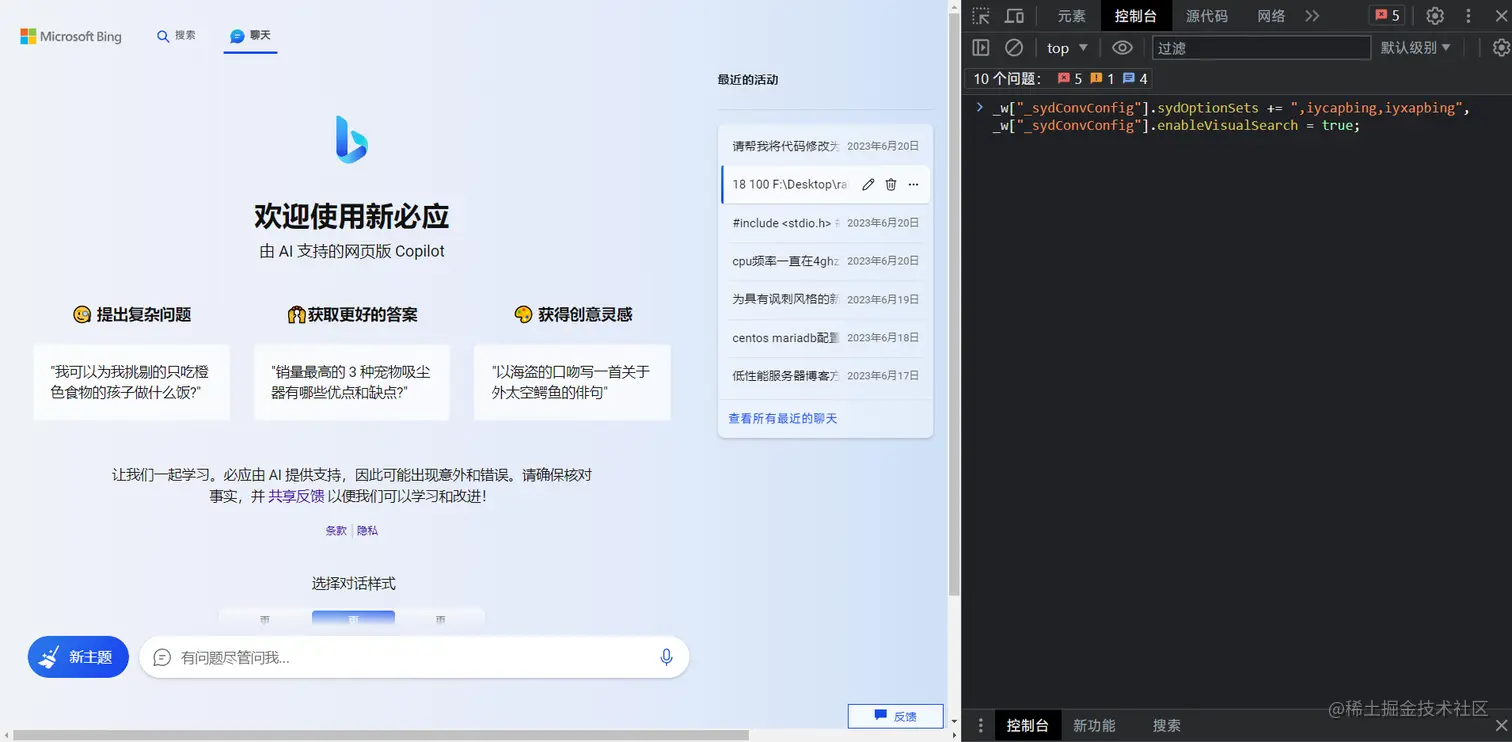The image size is (1512, 742).
Task: Select the 控制台 tab in bottom drawer
Action: coord(1027,726)
